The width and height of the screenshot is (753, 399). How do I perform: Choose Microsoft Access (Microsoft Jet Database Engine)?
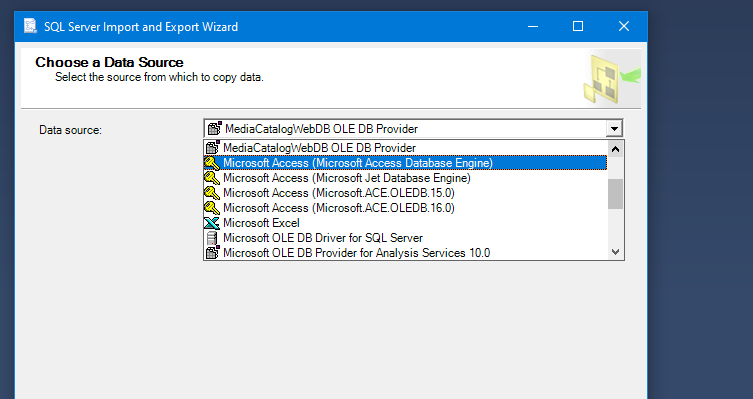(x=405, y=178)
